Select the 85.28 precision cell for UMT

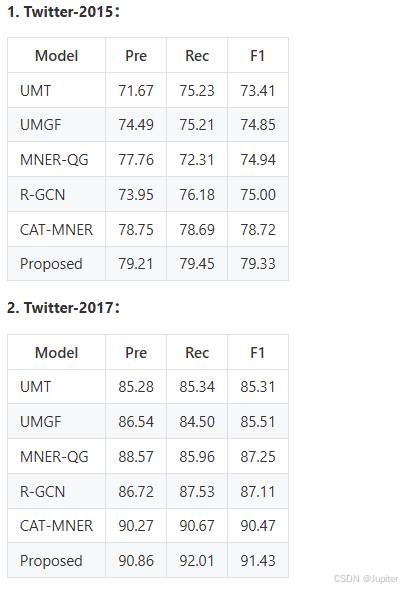[x=136, y=387]
